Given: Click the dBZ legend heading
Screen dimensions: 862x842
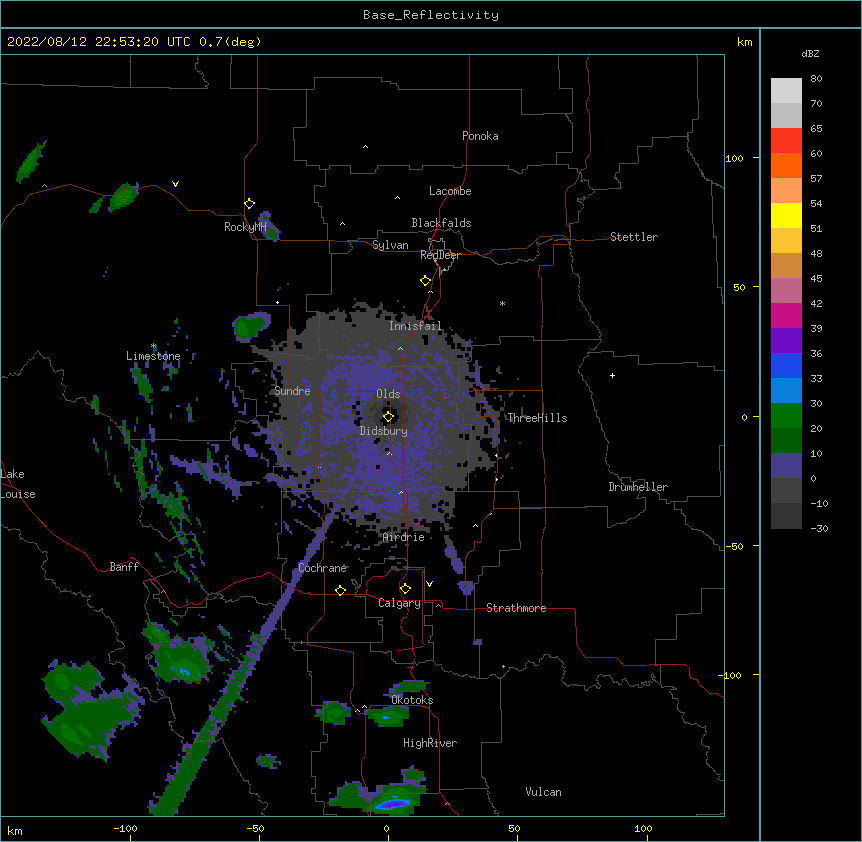Looking at the screenshot, I should [x=810, y=53].
